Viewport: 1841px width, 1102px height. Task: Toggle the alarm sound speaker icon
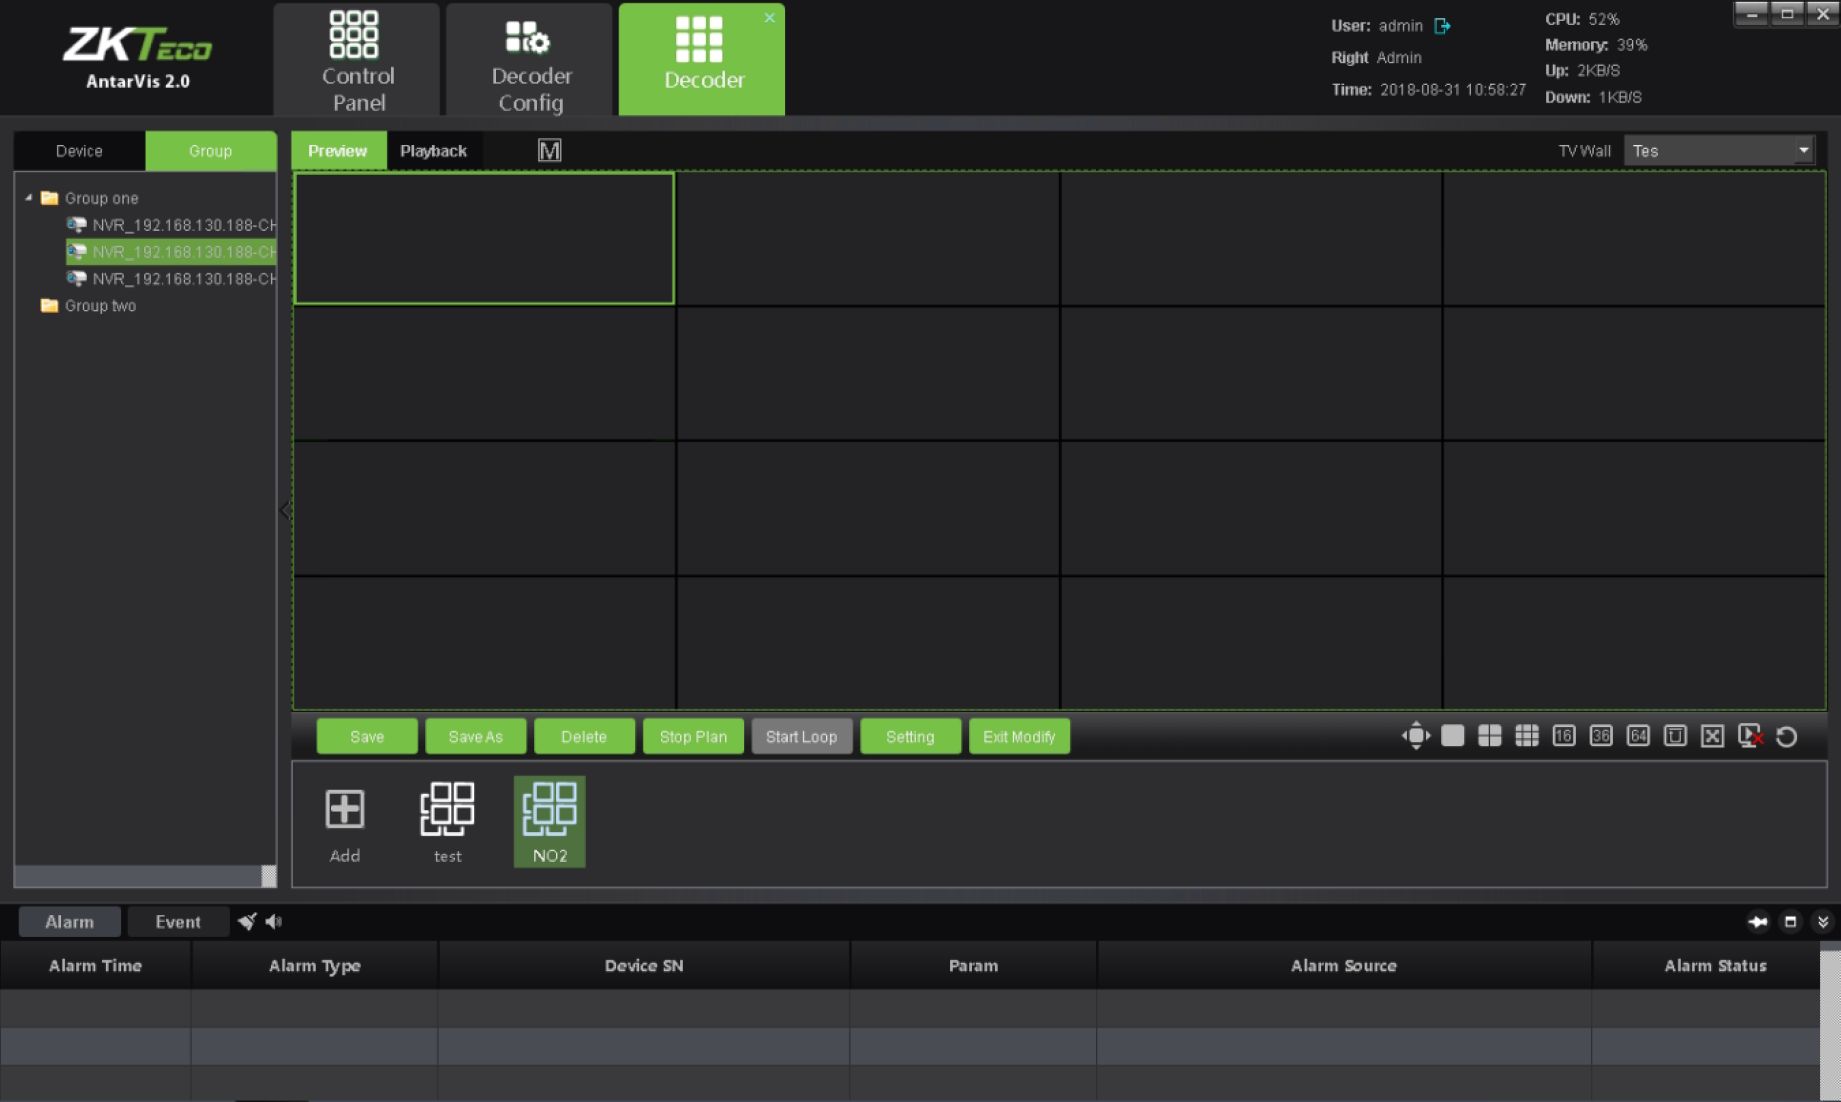pyautogui.click(x=274, y=921)
